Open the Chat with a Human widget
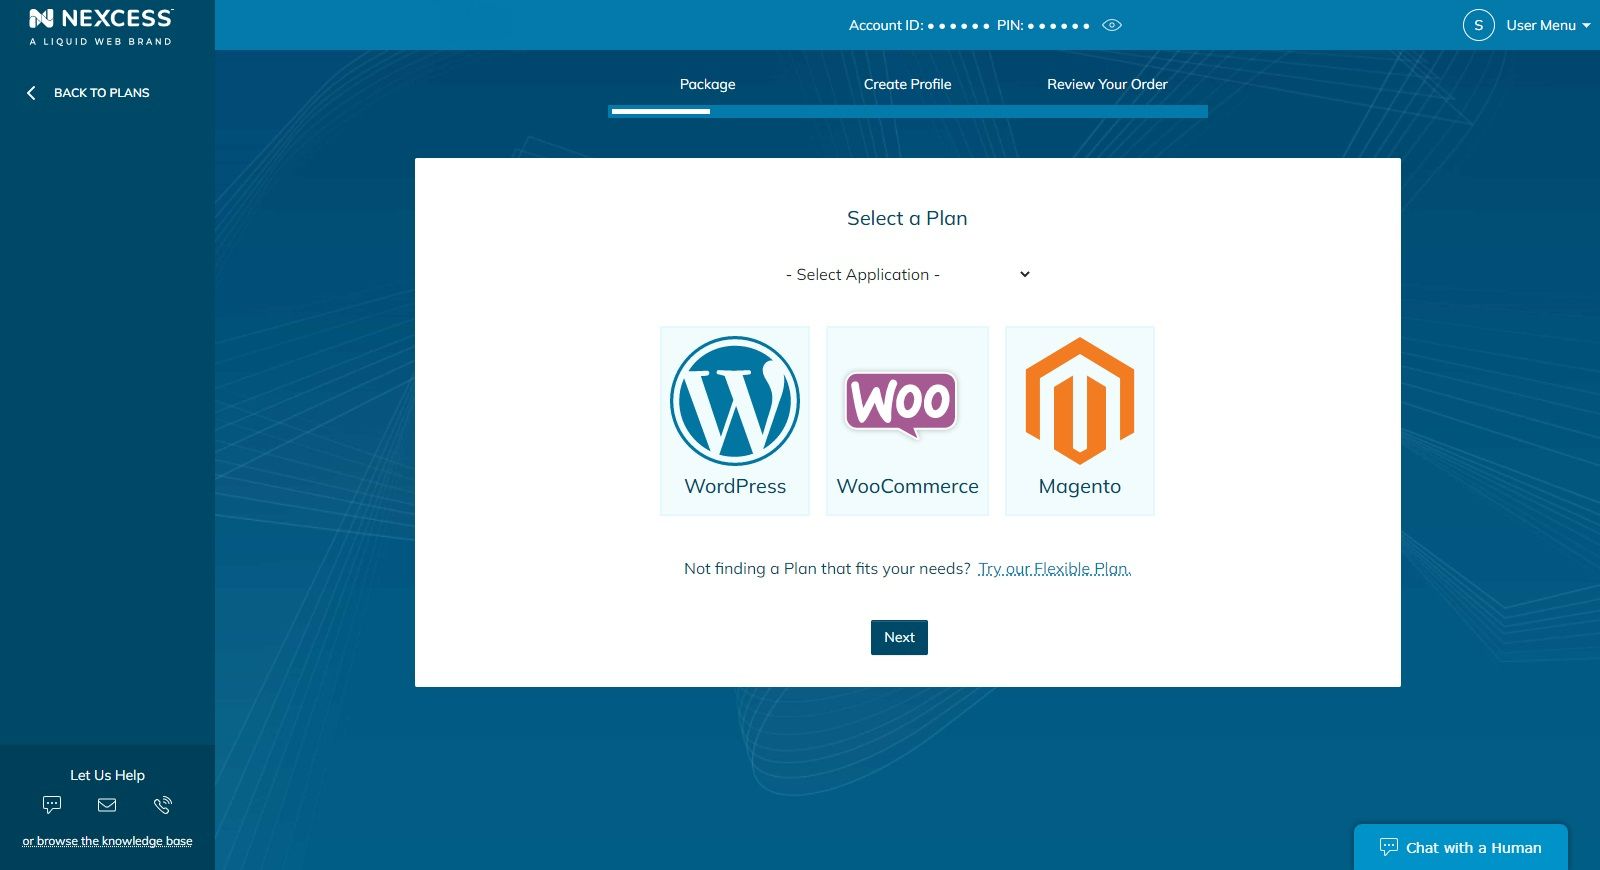Screen dimensions: 1600x870 [1460, 847]
